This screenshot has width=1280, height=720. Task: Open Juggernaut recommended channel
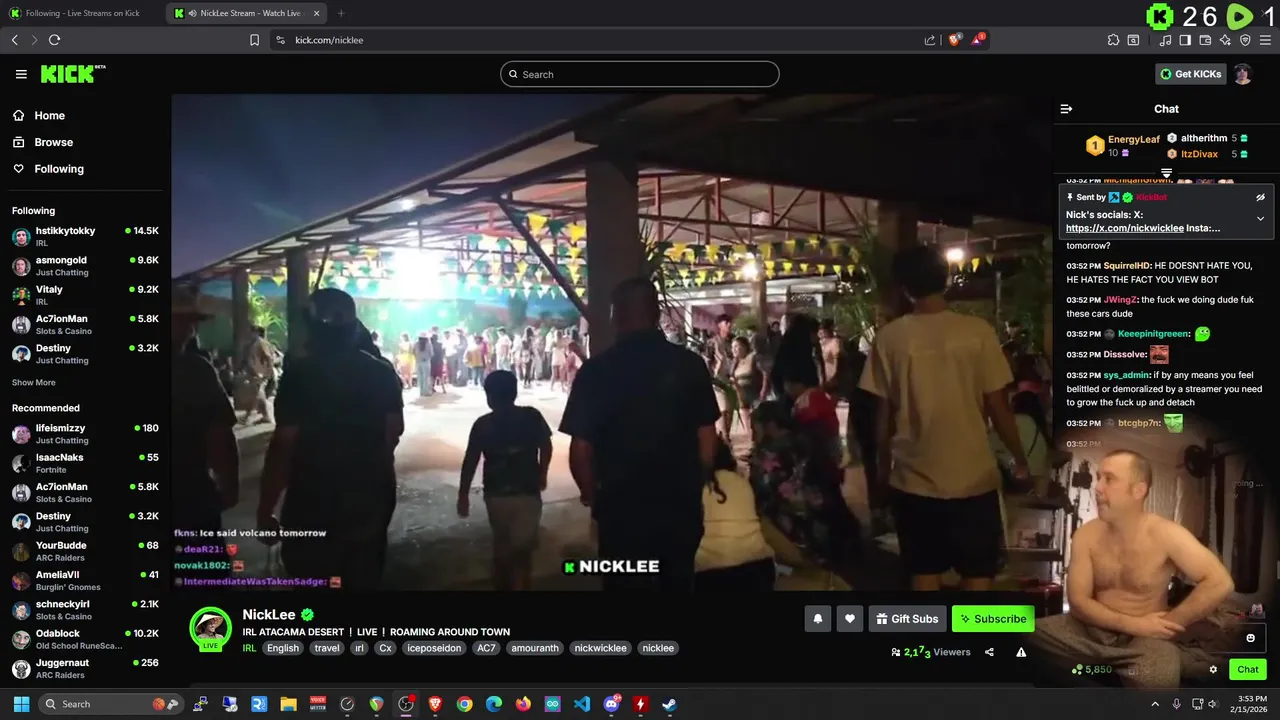[85, 668]
